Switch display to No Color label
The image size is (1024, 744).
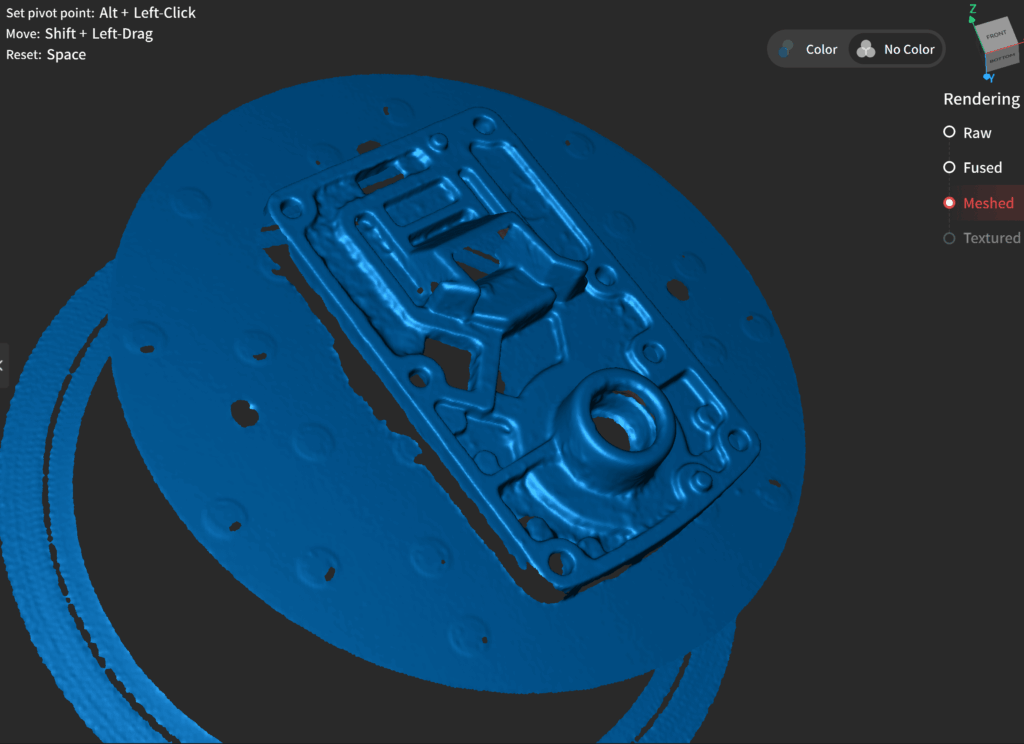coord(909,49)
